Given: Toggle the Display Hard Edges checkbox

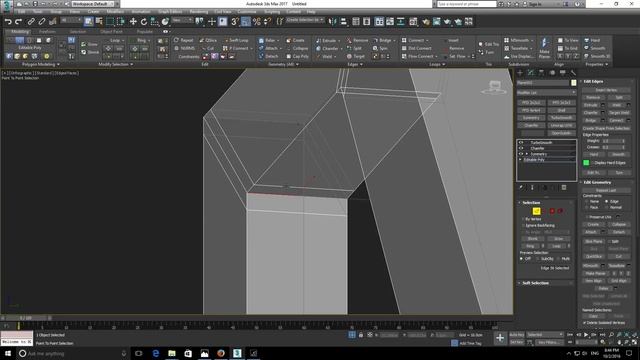Looking at the screenshot, I should (x=592, y=163).
